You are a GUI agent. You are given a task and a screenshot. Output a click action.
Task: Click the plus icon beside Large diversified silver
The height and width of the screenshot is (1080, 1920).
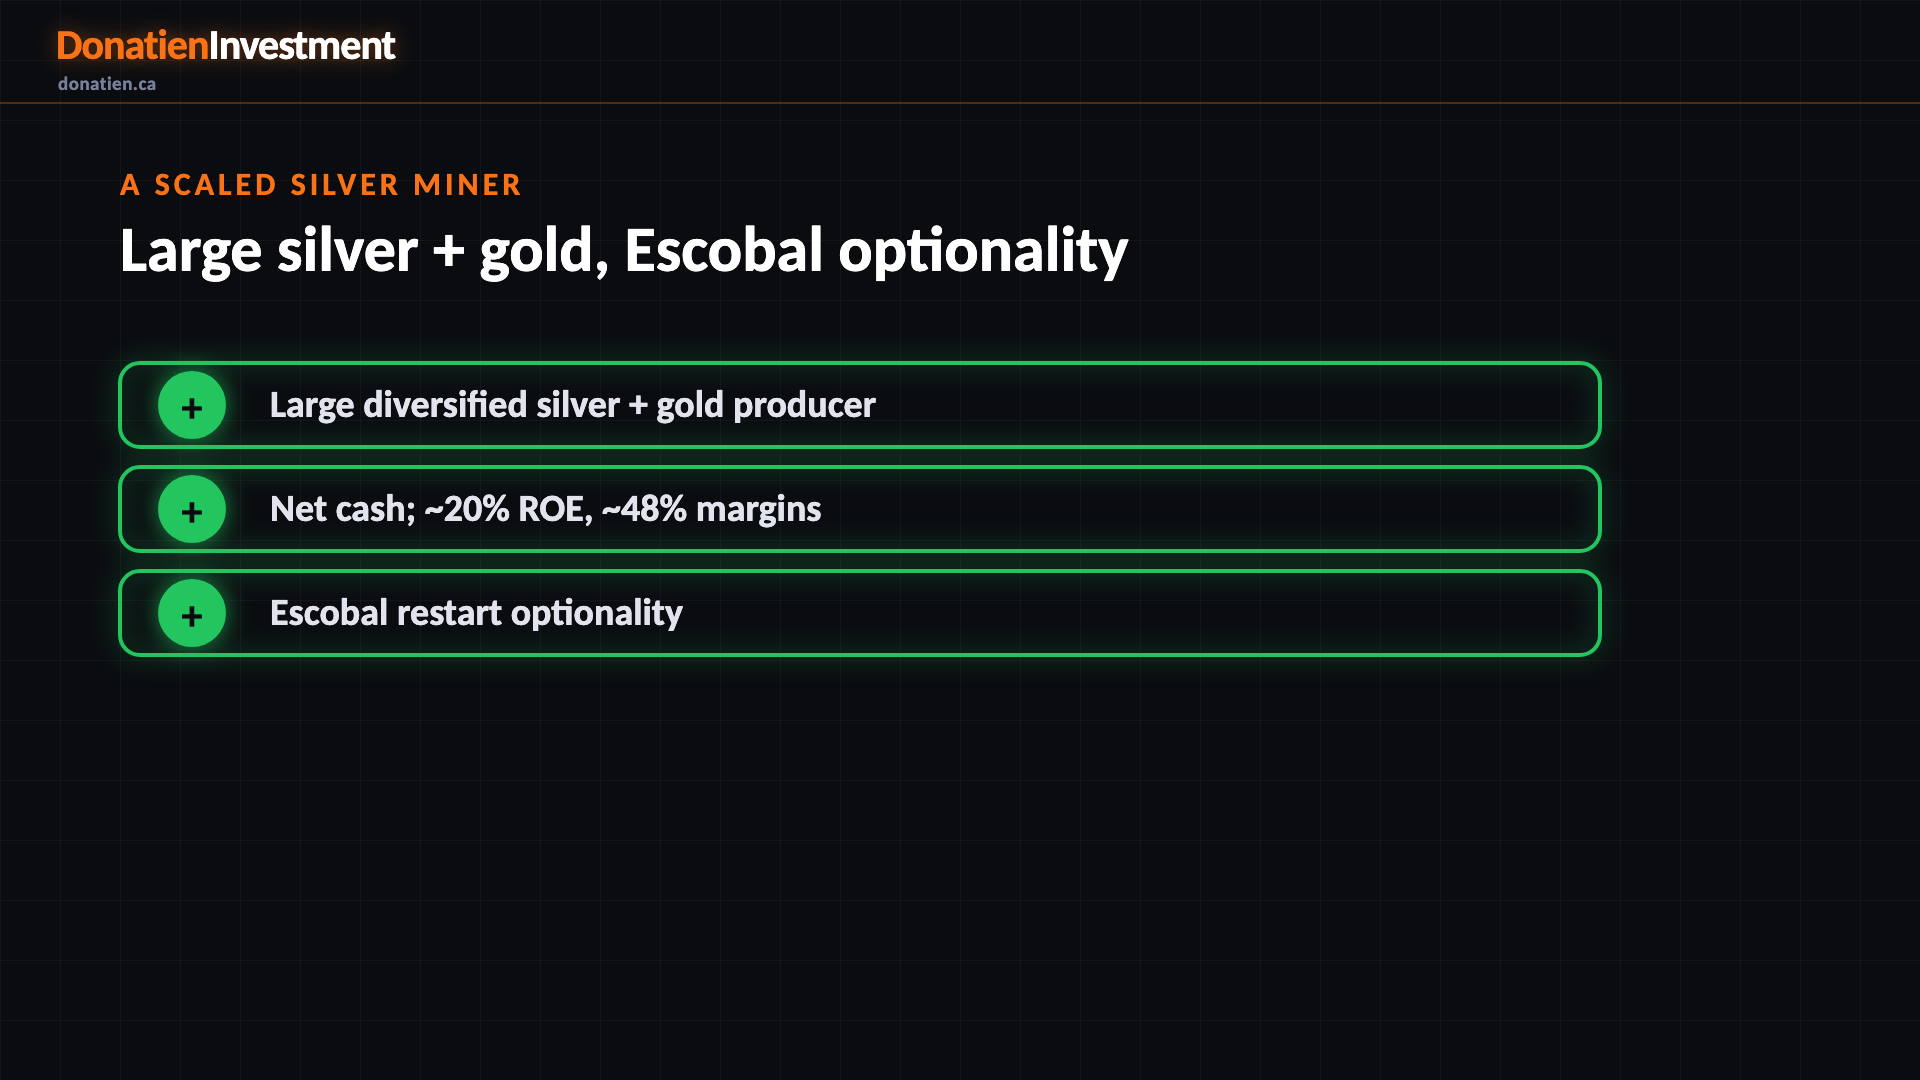pyautogui.click(x=192, y=405)
